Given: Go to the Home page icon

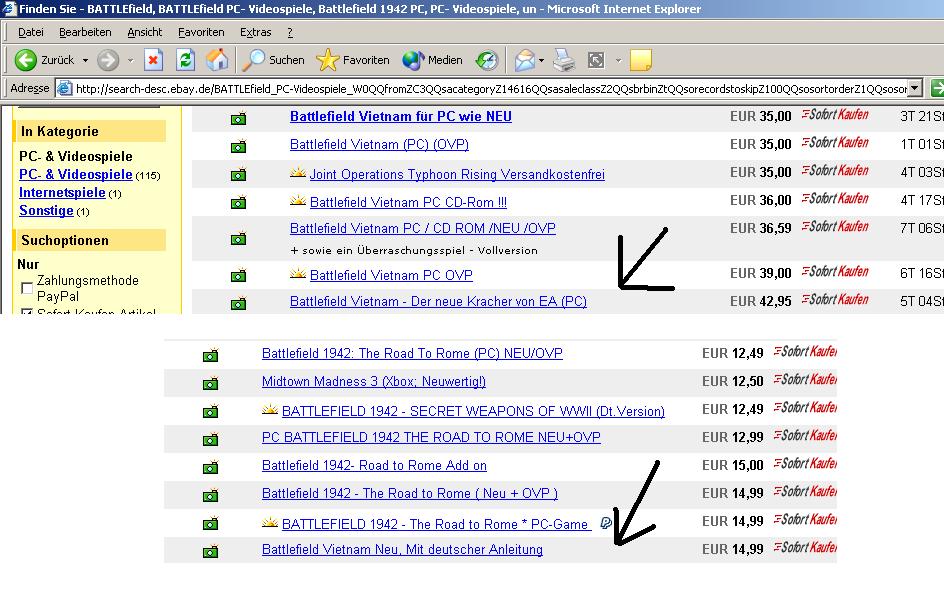Looking at the screenshot, I should (217, 60).
